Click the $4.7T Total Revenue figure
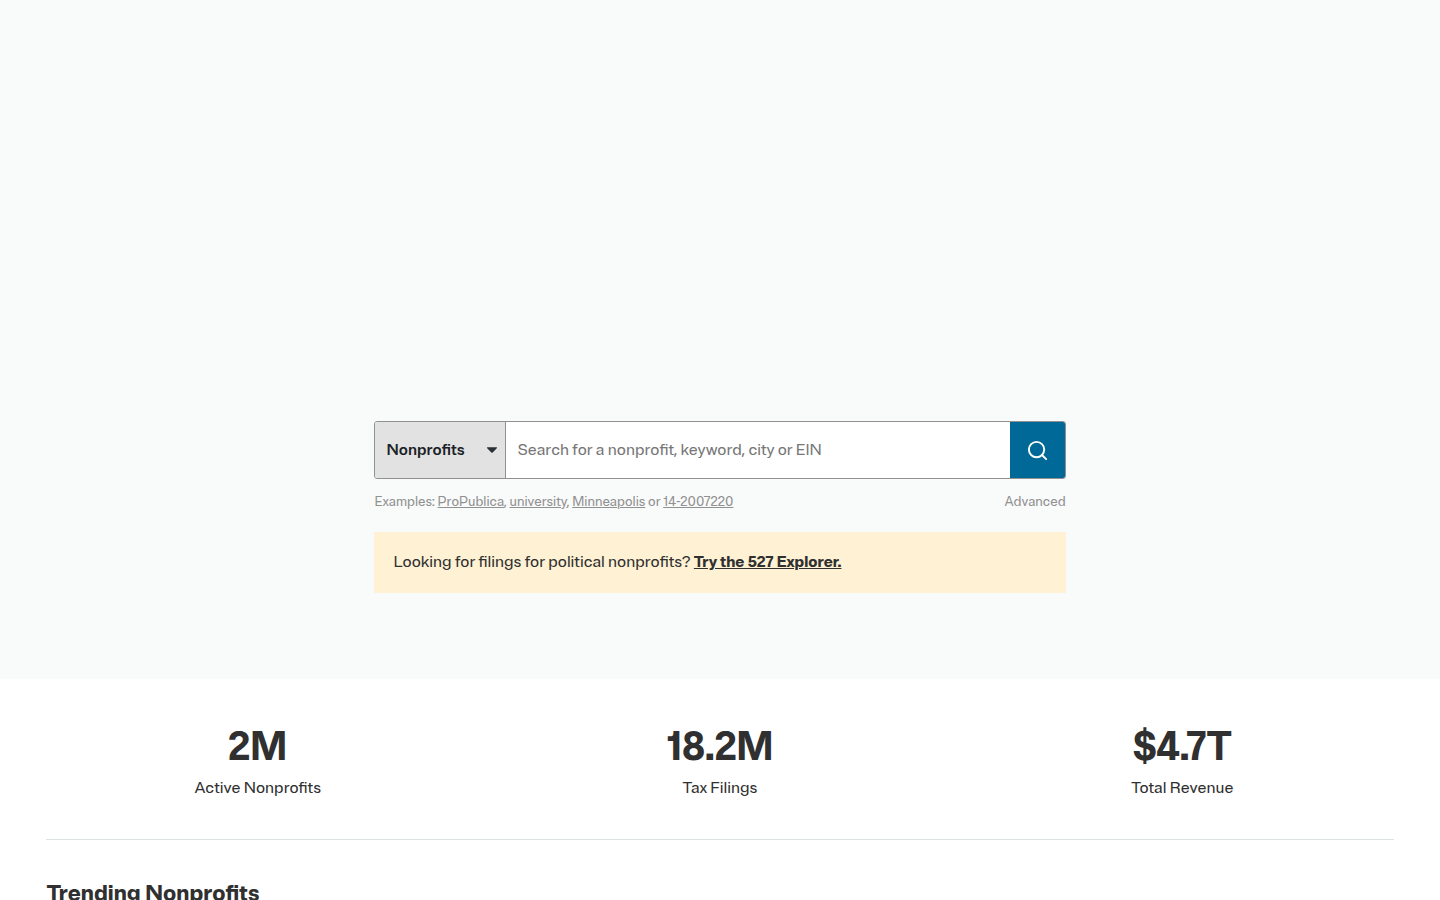Viewport: 1440px width, 900px height. (x=1182, y=746)
